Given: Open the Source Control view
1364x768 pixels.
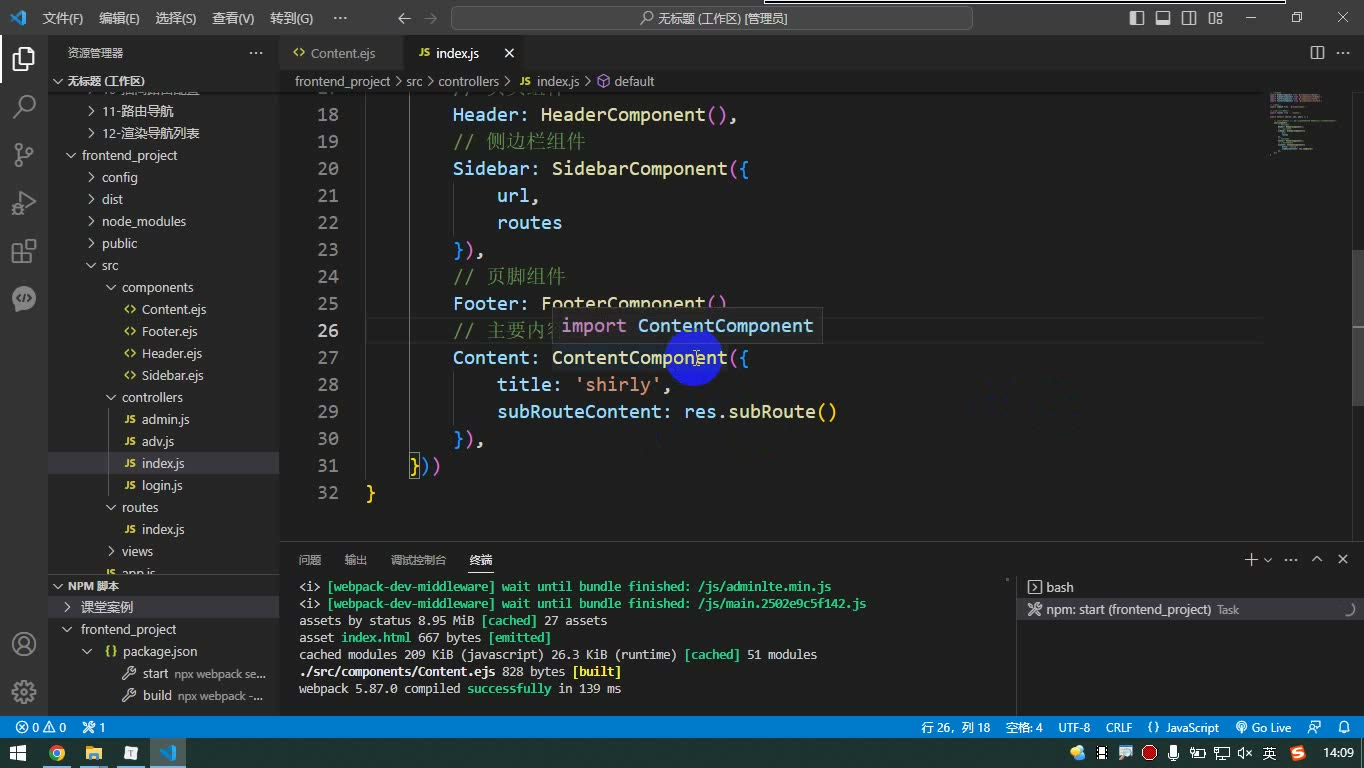Looking at the screenshot, I should coord(24,154).
